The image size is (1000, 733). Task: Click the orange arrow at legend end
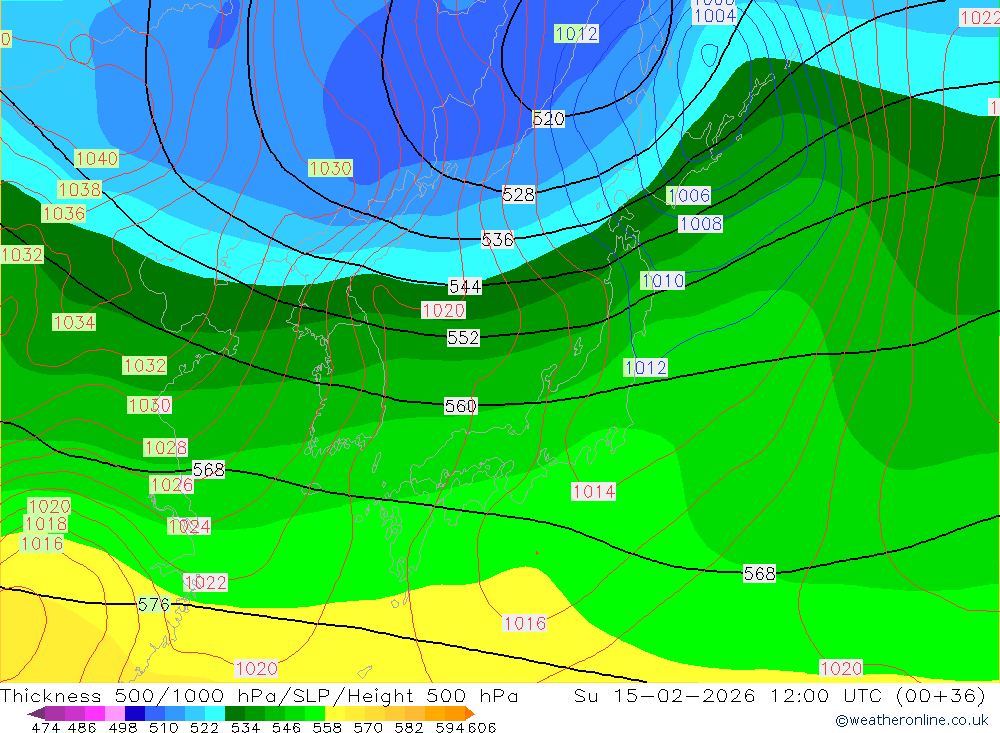tap(470, 713)
